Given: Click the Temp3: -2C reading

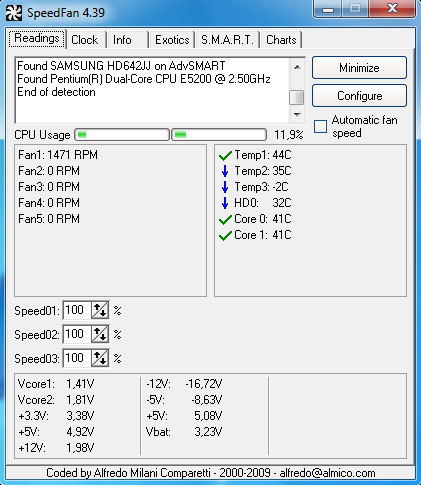Looking at the screenshot, I should point(261,187).
